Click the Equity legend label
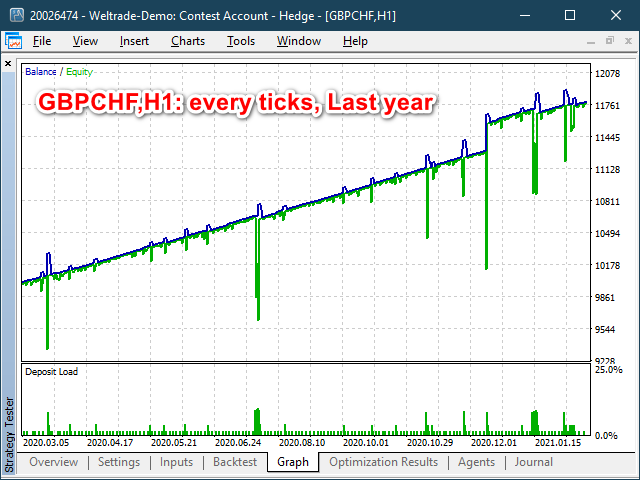640x480 pixels. tap(79, 72)
